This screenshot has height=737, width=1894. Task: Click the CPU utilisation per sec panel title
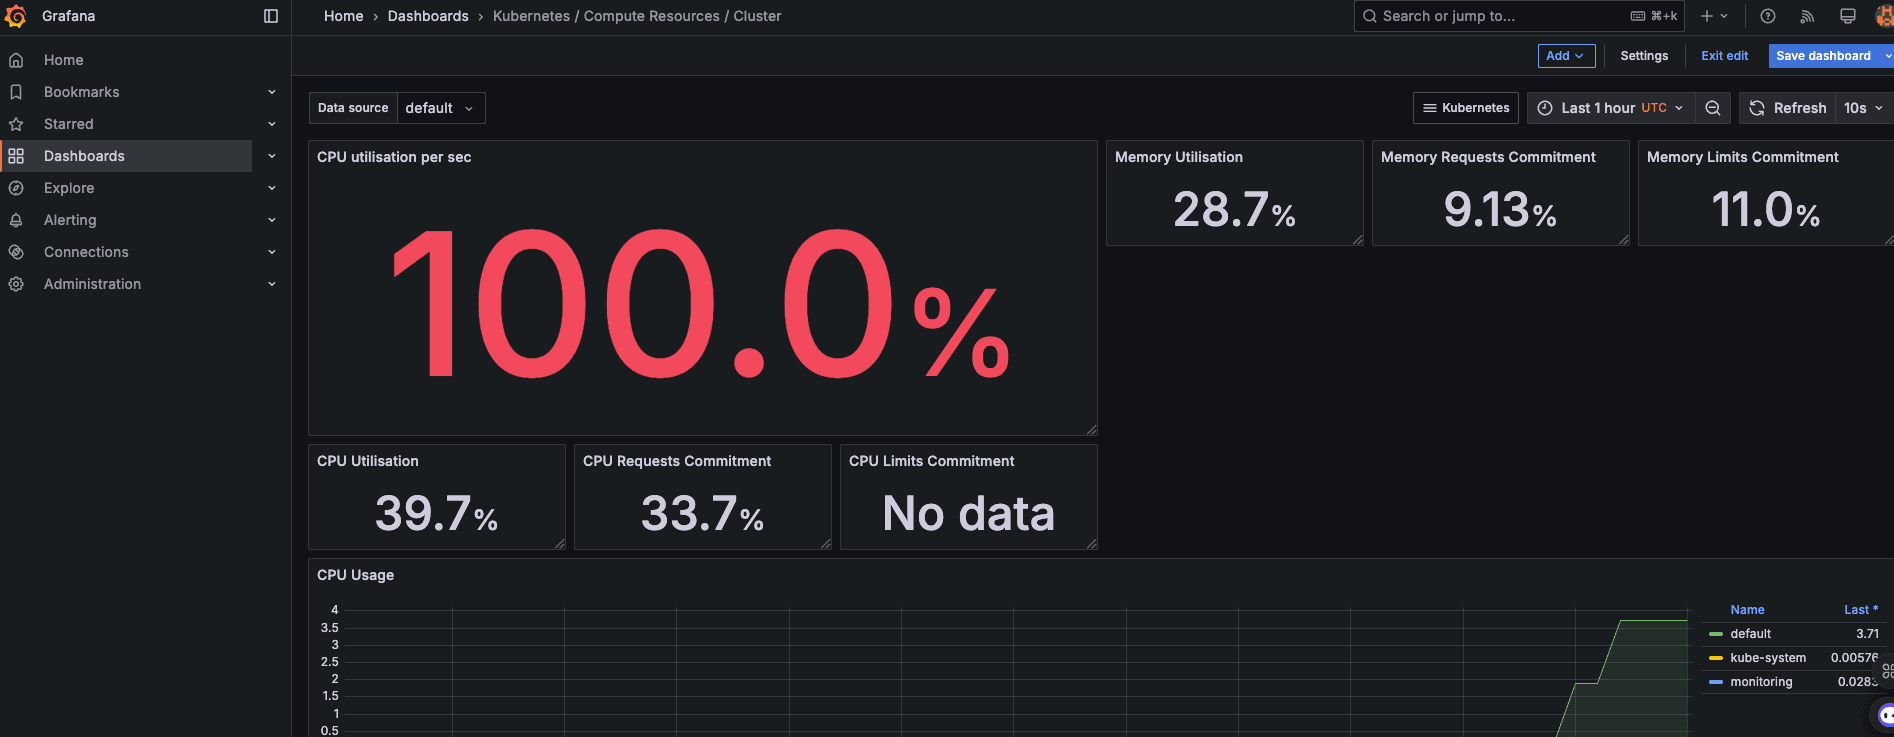(394, 157)
